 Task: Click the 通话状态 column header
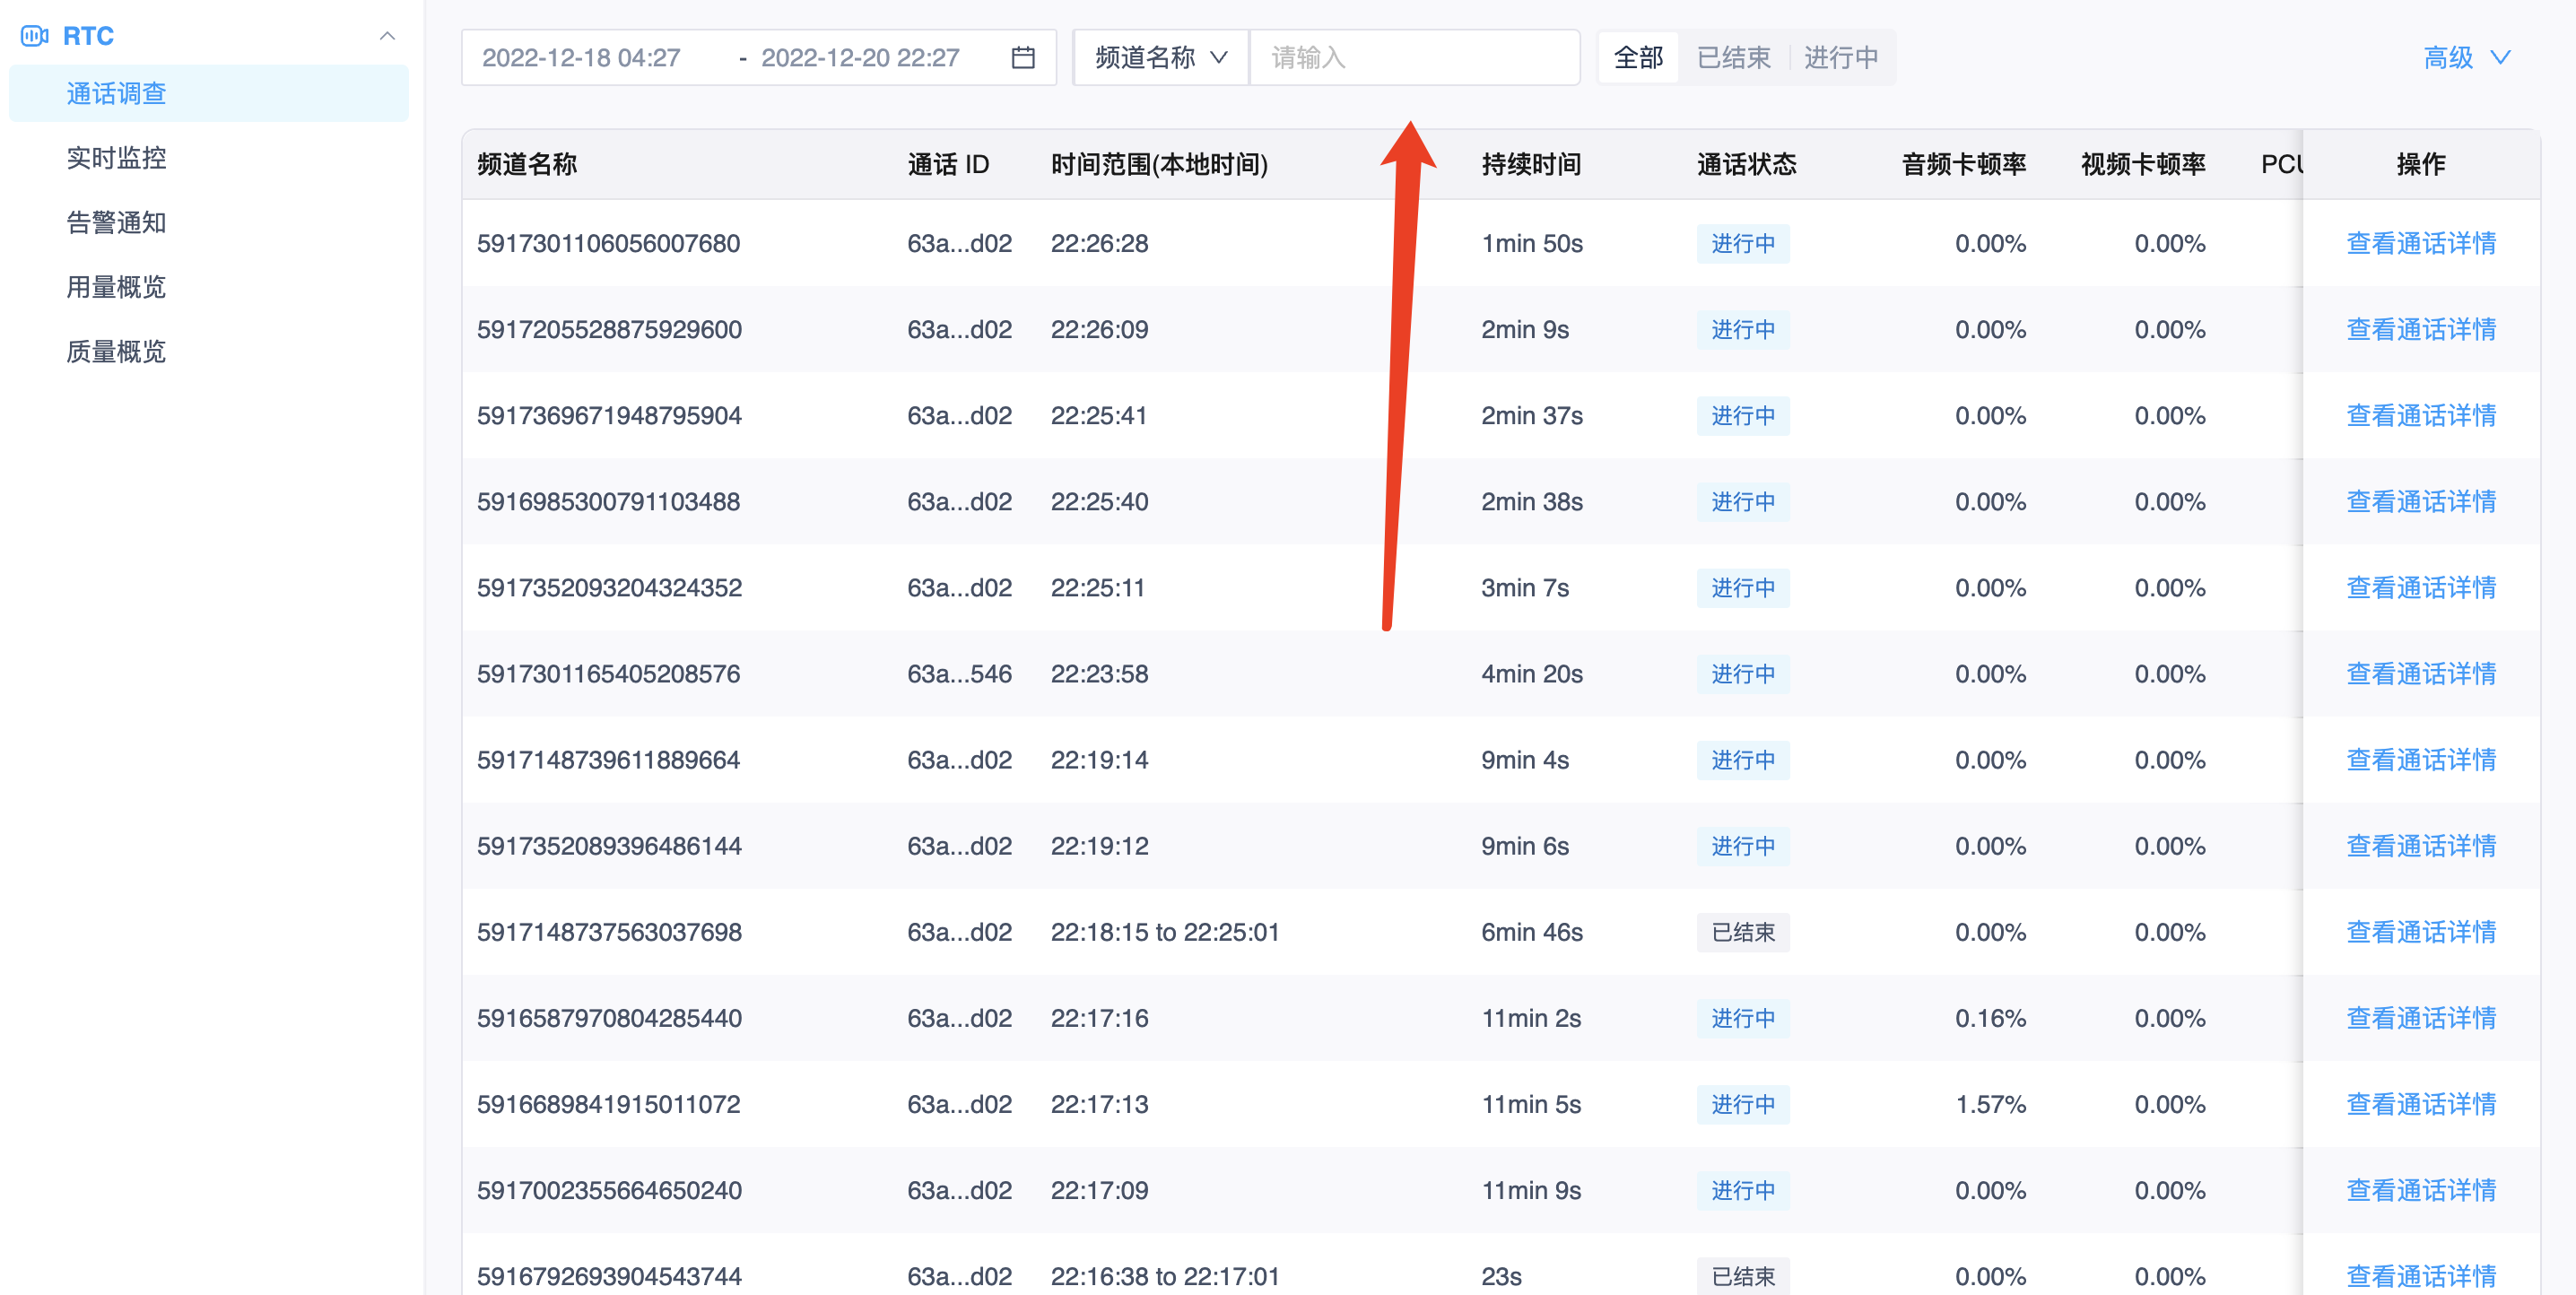pos(1746,164)
